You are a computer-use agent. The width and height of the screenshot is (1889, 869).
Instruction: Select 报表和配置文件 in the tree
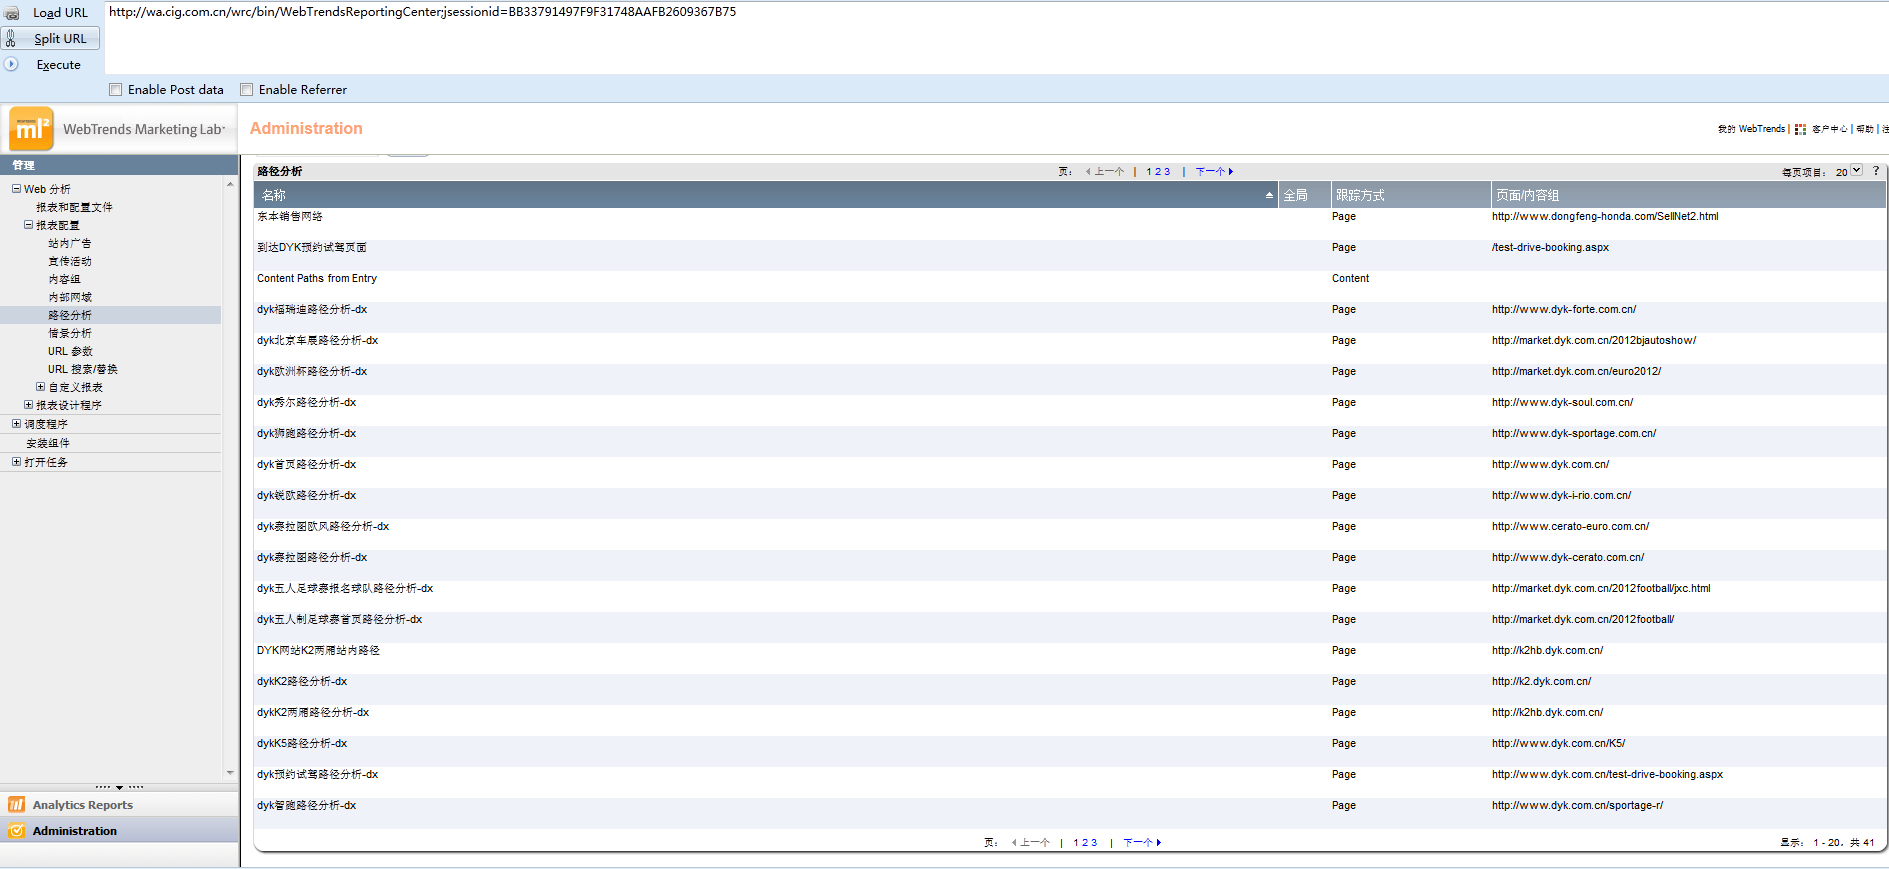[x=74, y=207]
